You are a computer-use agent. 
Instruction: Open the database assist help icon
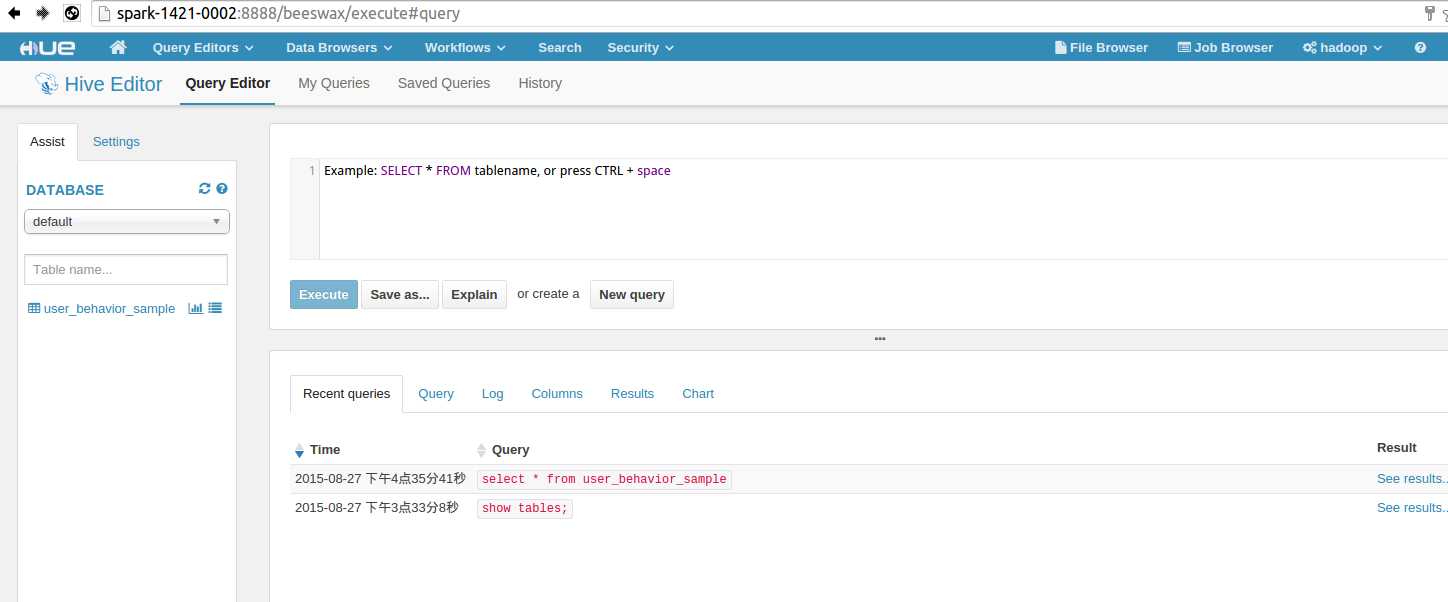click(222, 189)
